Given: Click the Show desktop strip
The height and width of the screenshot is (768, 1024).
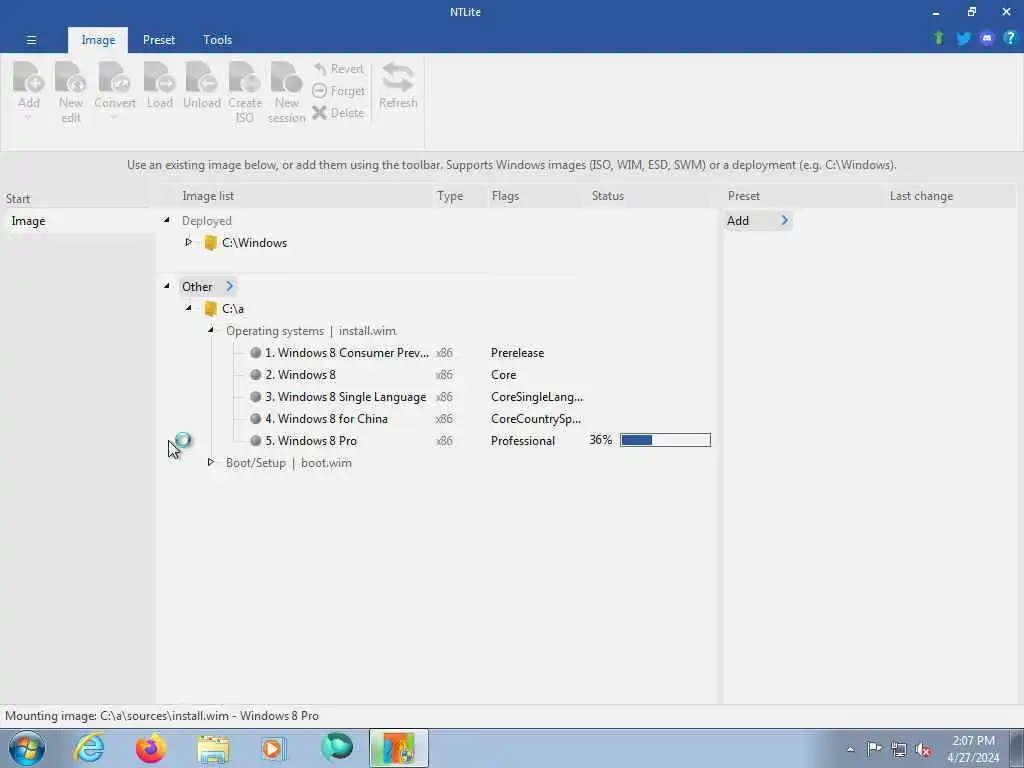Looking at the screenshot, I should (x=1017, y=748).
